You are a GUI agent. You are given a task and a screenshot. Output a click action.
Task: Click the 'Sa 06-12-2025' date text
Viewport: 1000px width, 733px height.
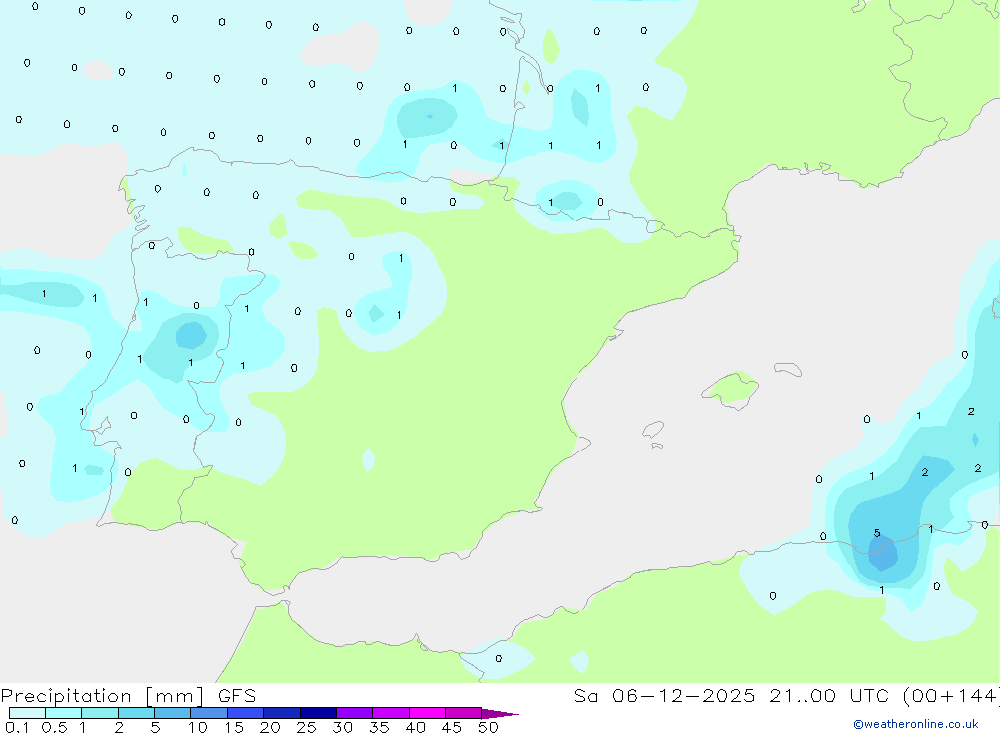[664, 695]
